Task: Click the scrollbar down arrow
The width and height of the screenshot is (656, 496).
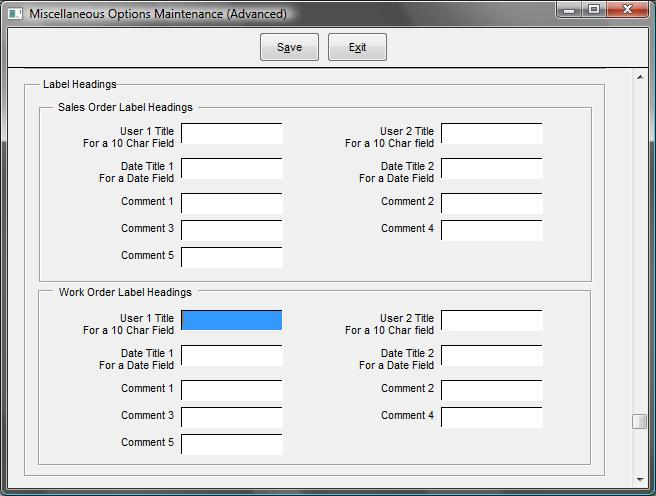Action: (x=640, y=480)
